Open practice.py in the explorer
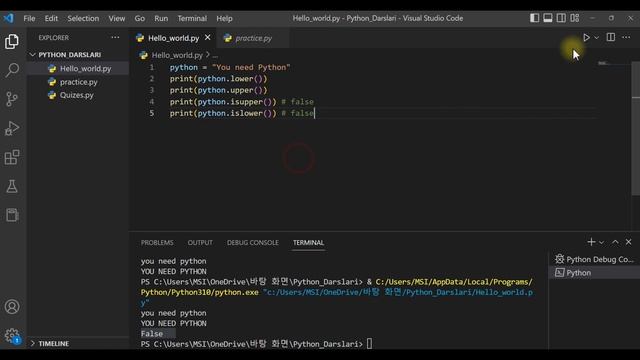Viewport: 640px width, 360px height. [x=78, y=82]
